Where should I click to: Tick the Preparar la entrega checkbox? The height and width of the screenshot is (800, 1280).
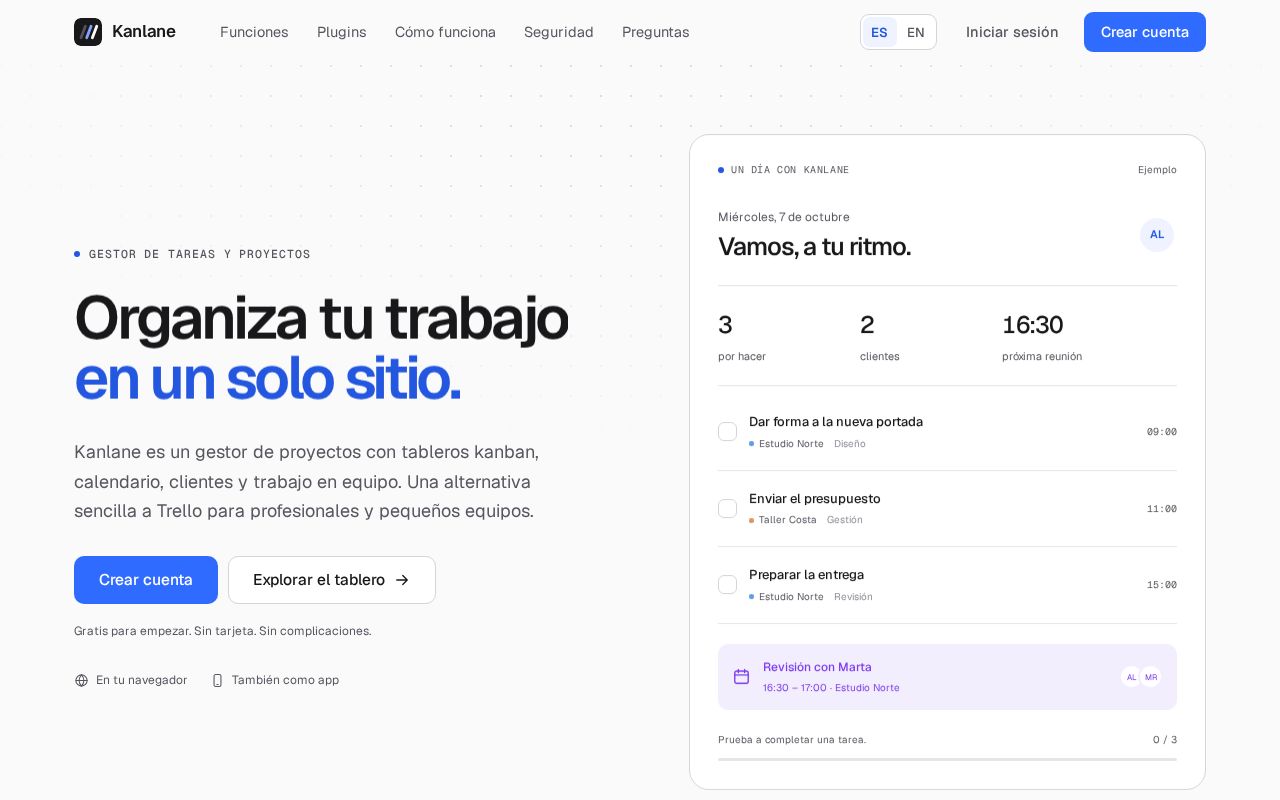tap(727, 585)
